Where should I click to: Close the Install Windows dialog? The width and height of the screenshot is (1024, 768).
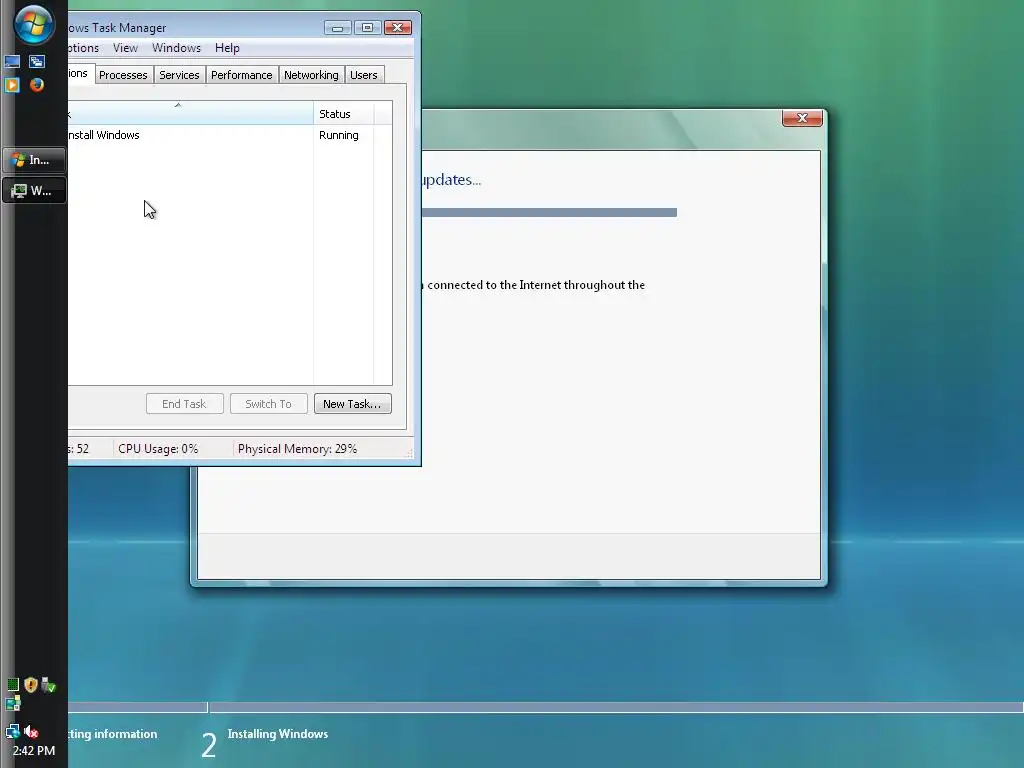(802, 118)
